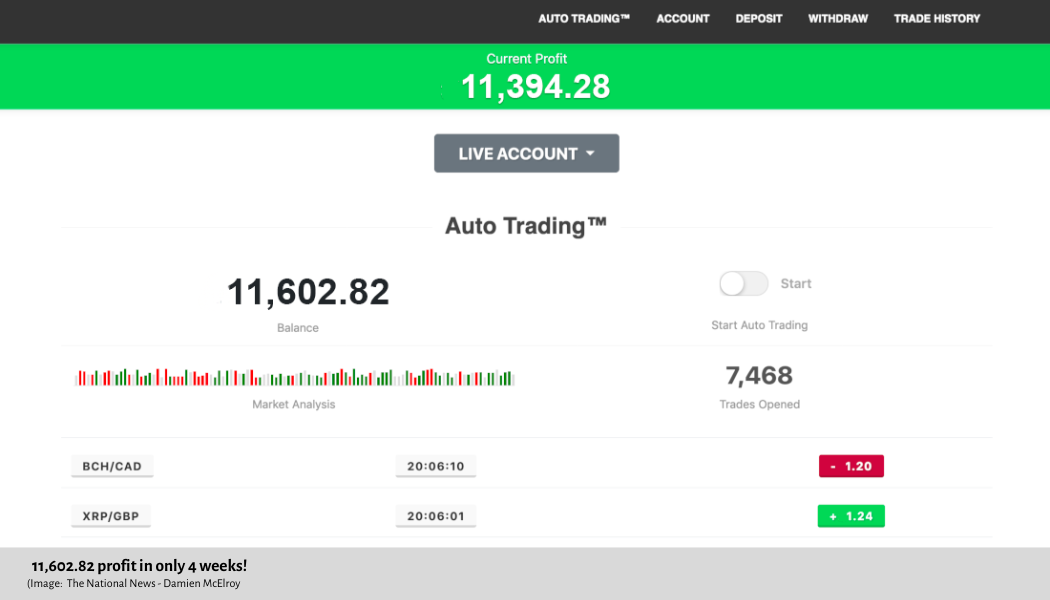
Task: Click the 7,468 trades opened counter
Action: [x=759, y=376]
